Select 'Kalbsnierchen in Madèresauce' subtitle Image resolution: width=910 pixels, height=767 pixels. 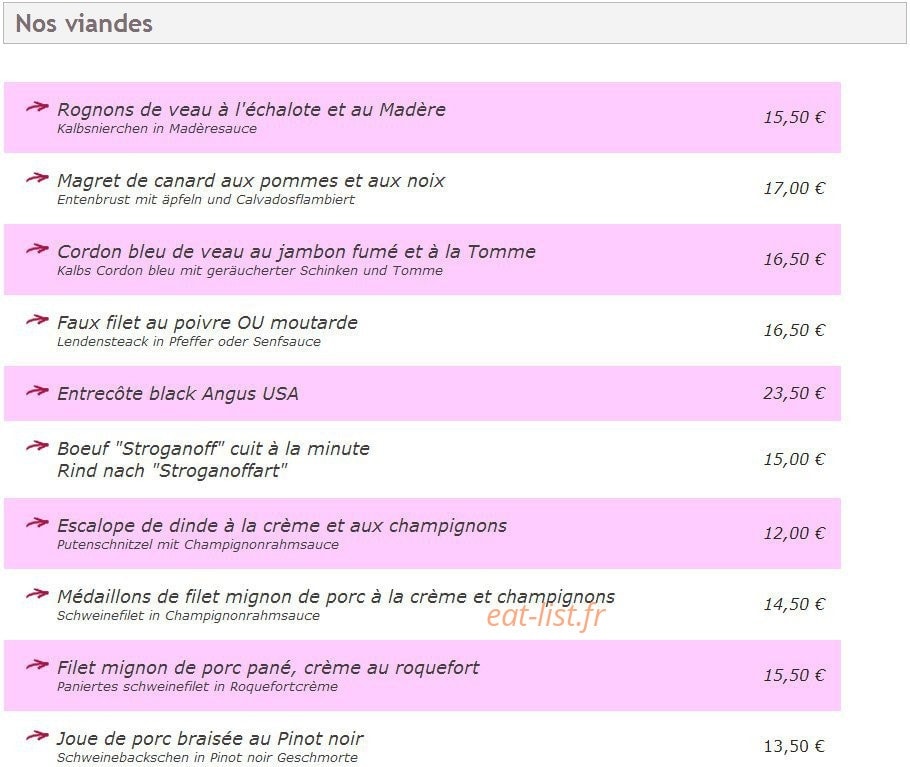coord(157,128)
